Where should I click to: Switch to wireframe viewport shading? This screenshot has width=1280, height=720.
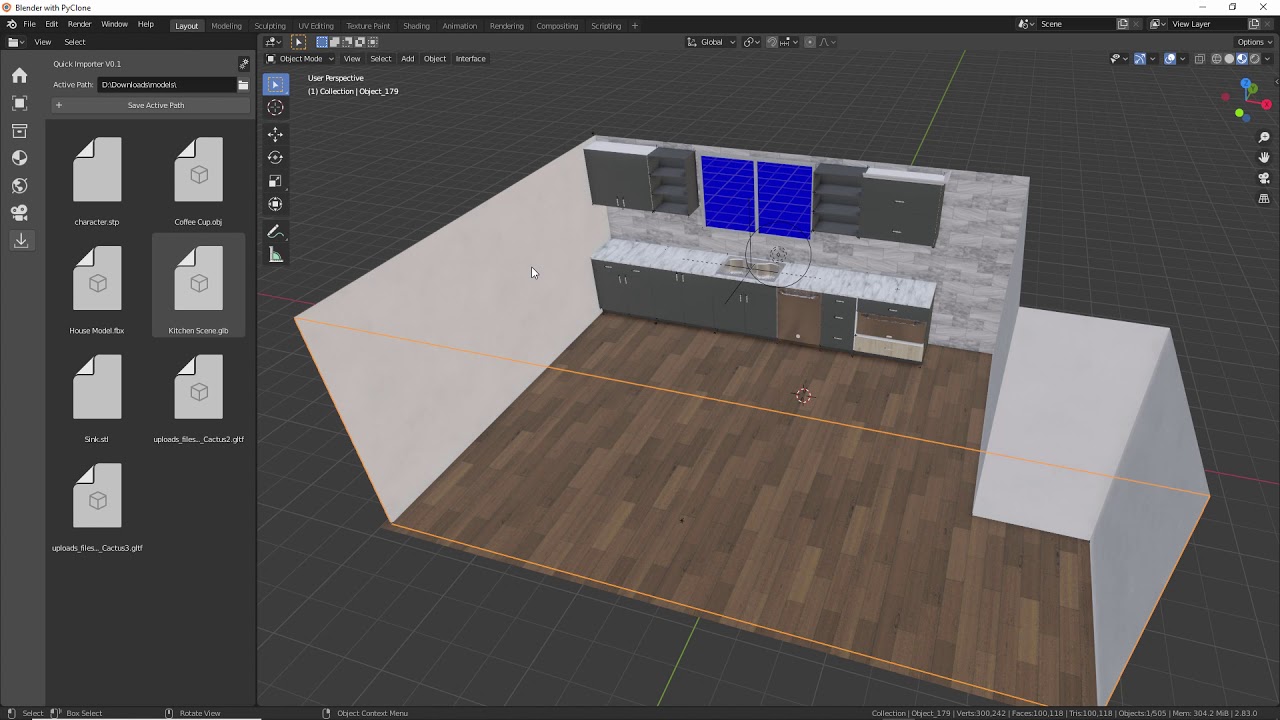coord(1217,59)
